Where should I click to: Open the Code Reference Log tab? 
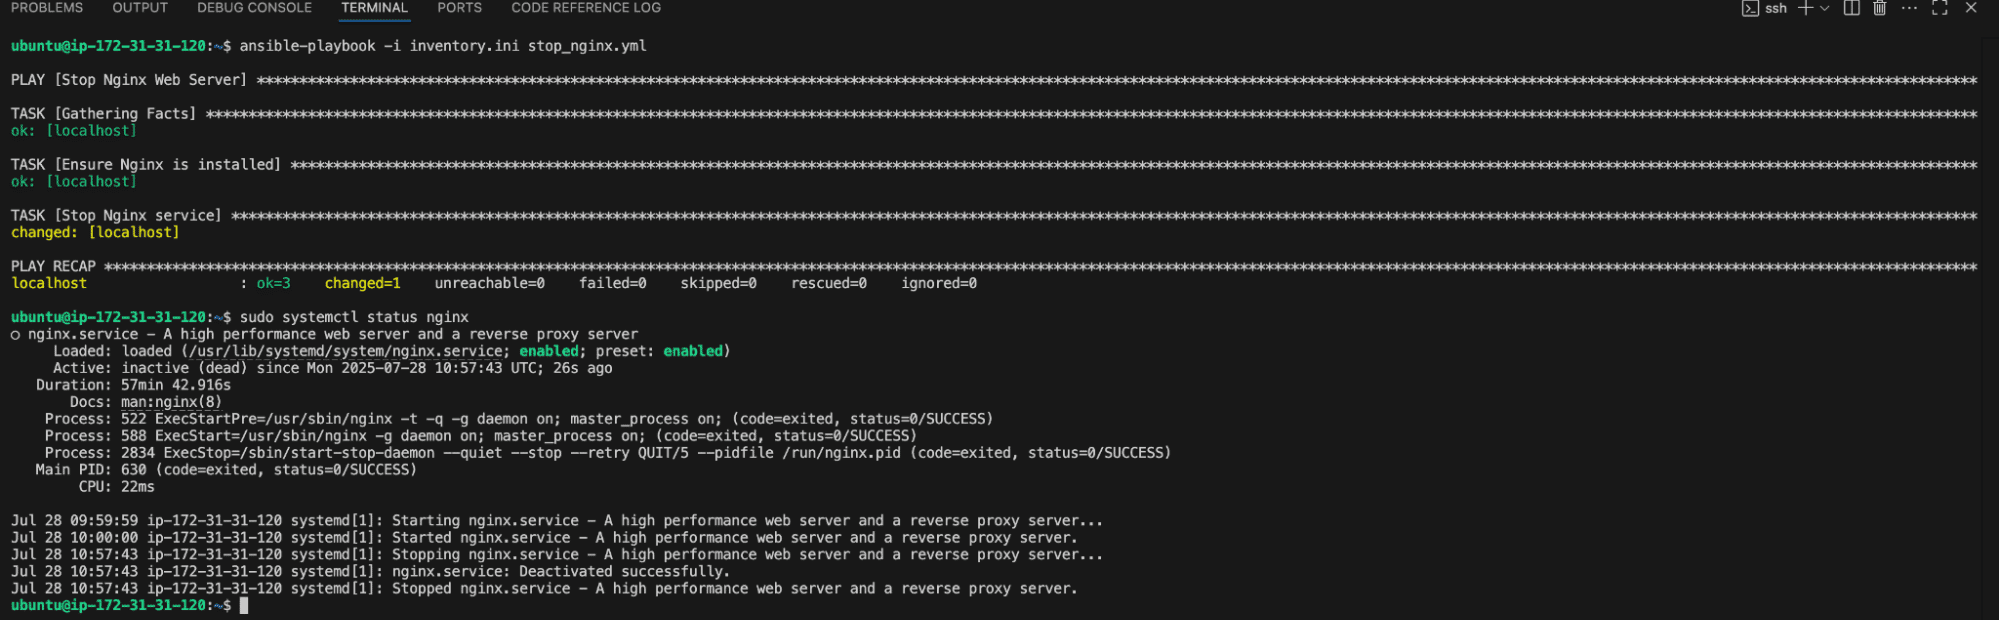point(586,8)
